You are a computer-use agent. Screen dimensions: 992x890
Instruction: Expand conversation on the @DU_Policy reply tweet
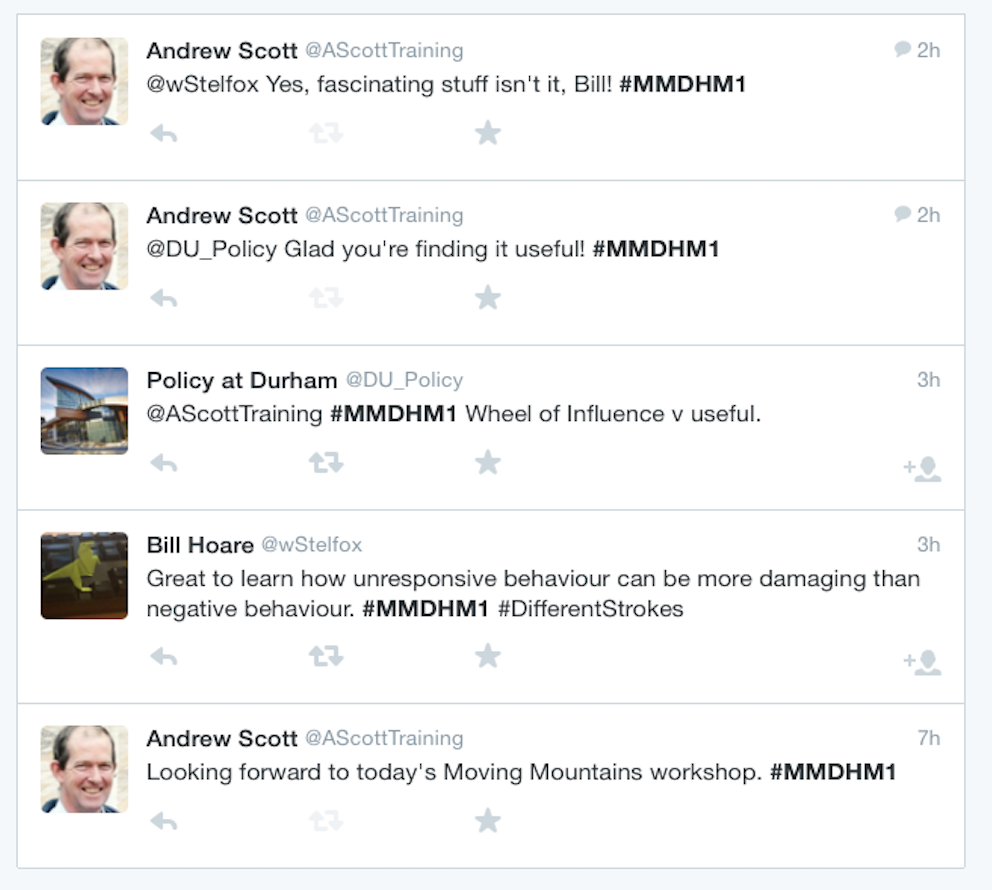pos(902,214)
